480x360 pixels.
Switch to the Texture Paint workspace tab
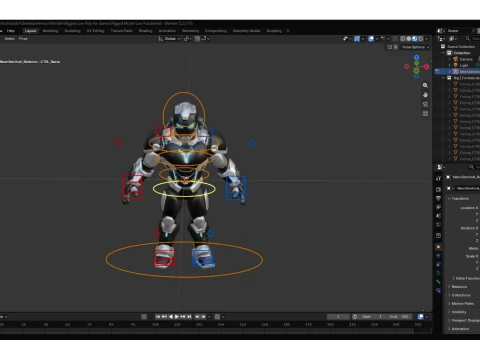click(x=121, y=31)
